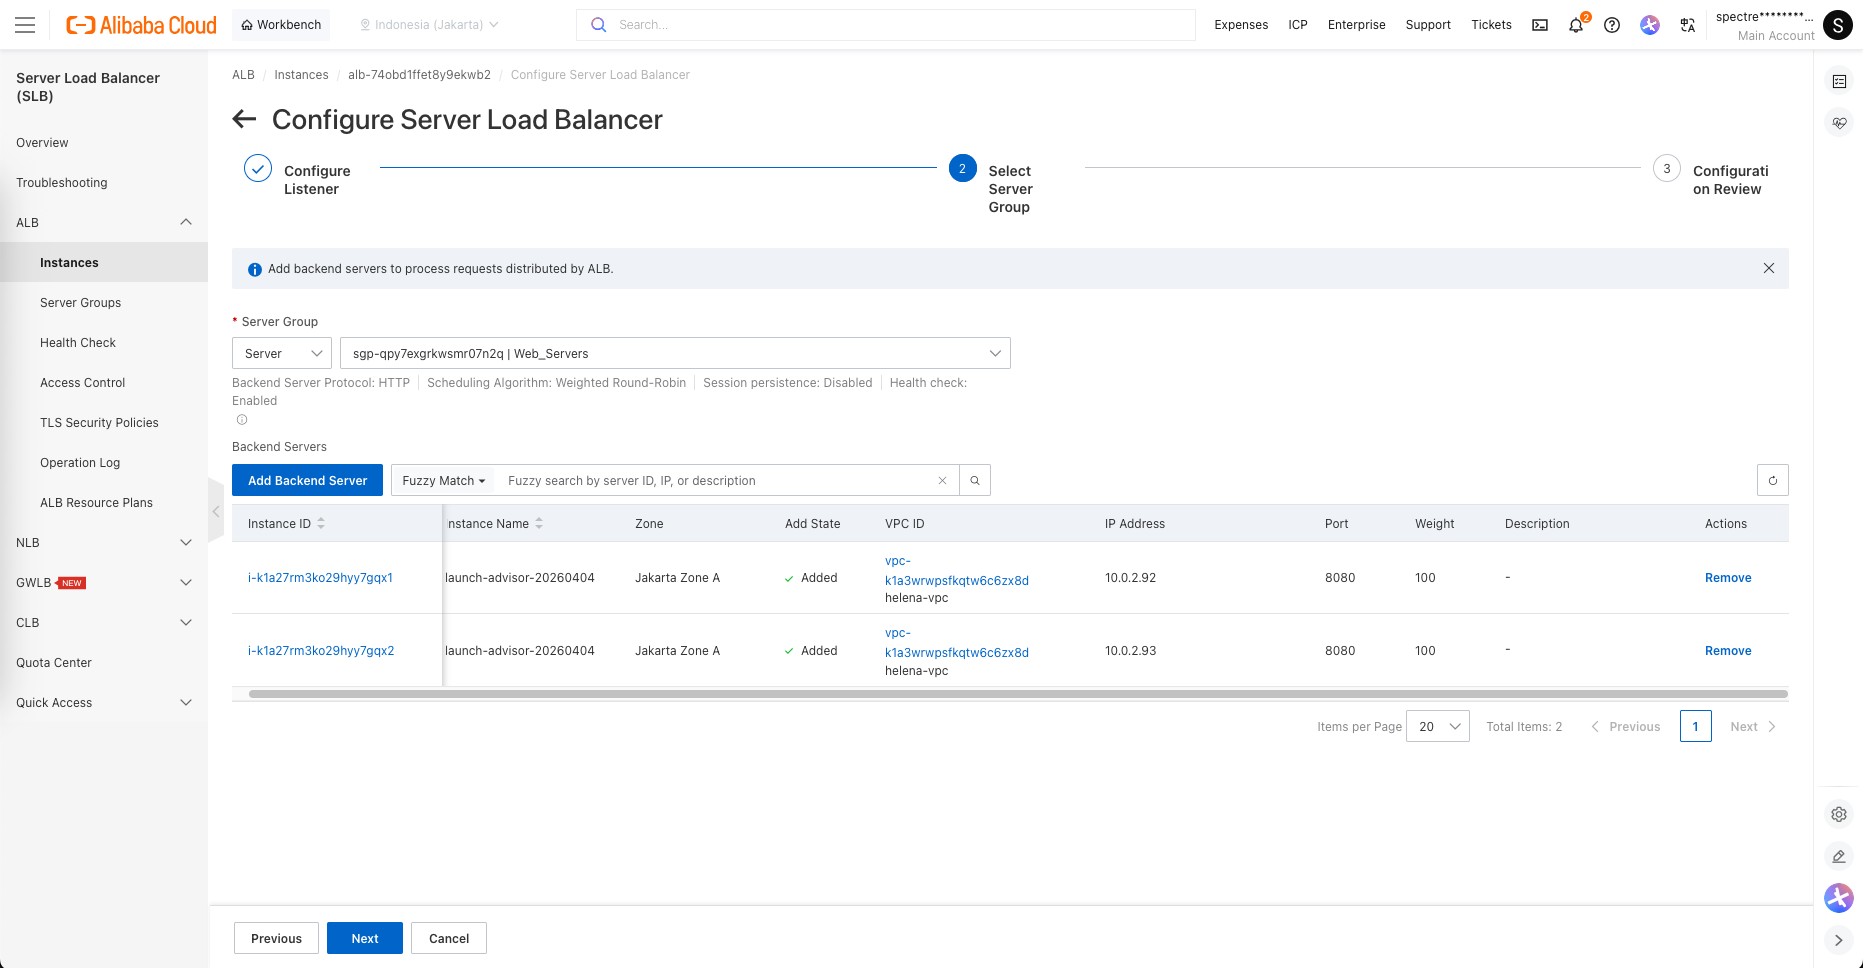Click the help question mark icon

(x=1612, y=25)
